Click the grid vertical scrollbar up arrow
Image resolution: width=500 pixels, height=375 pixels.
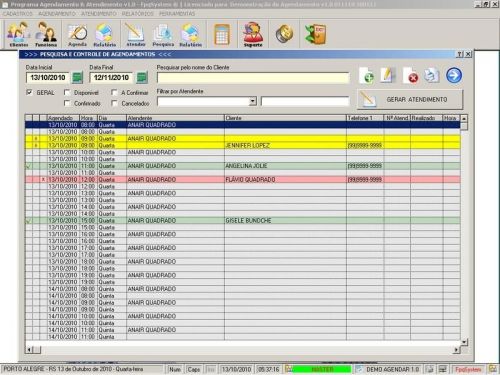tap(464, 118)
